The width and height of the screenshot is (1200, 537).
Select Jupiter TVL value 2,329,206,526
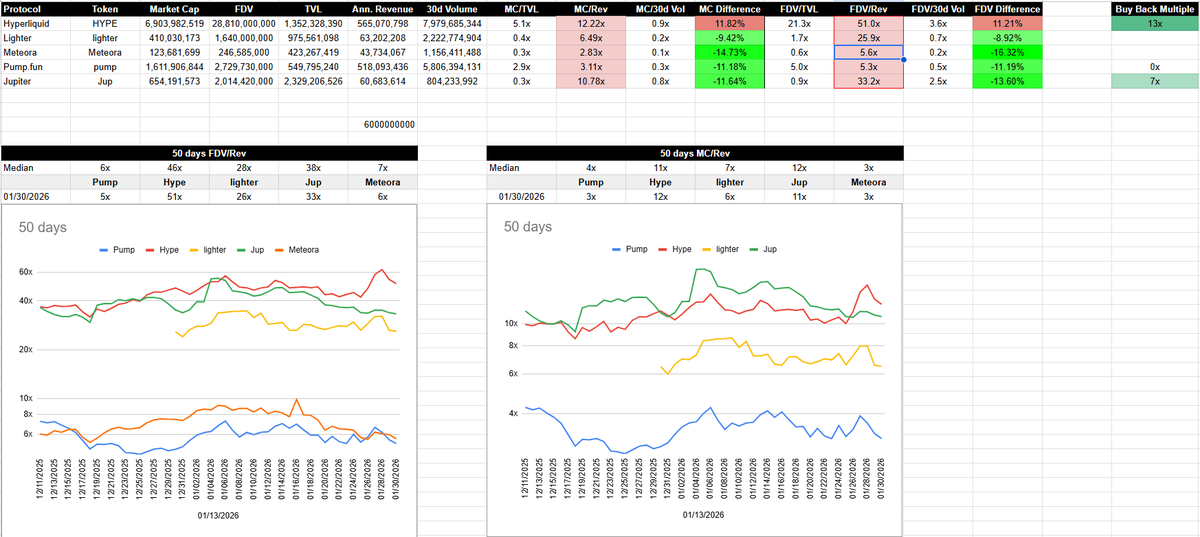(x=313, y=81)
